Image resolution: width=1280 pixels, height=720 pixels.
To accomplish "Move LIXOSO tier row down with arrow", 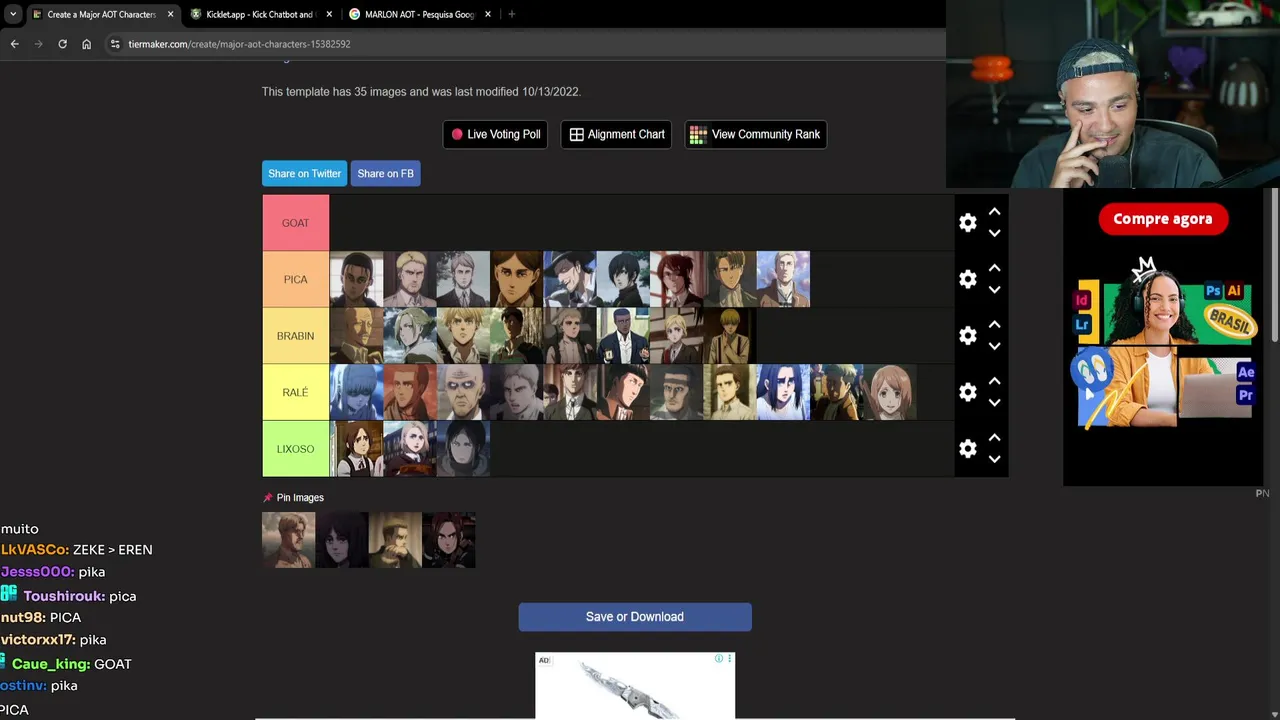I will (x=994, y=459).
